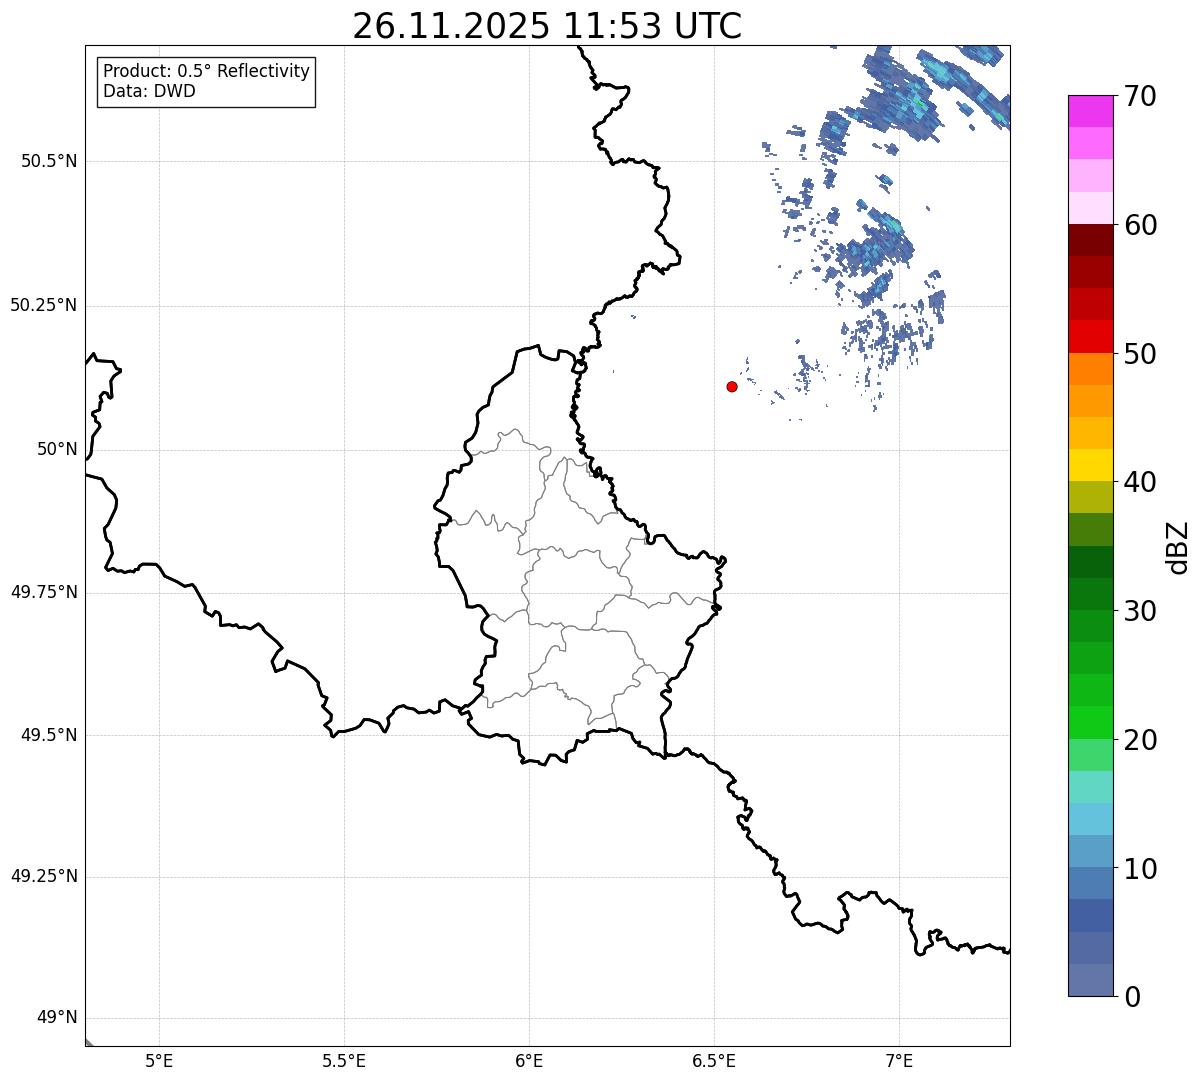Click the magenta swatch at top of colorbar

(1090, 111)
